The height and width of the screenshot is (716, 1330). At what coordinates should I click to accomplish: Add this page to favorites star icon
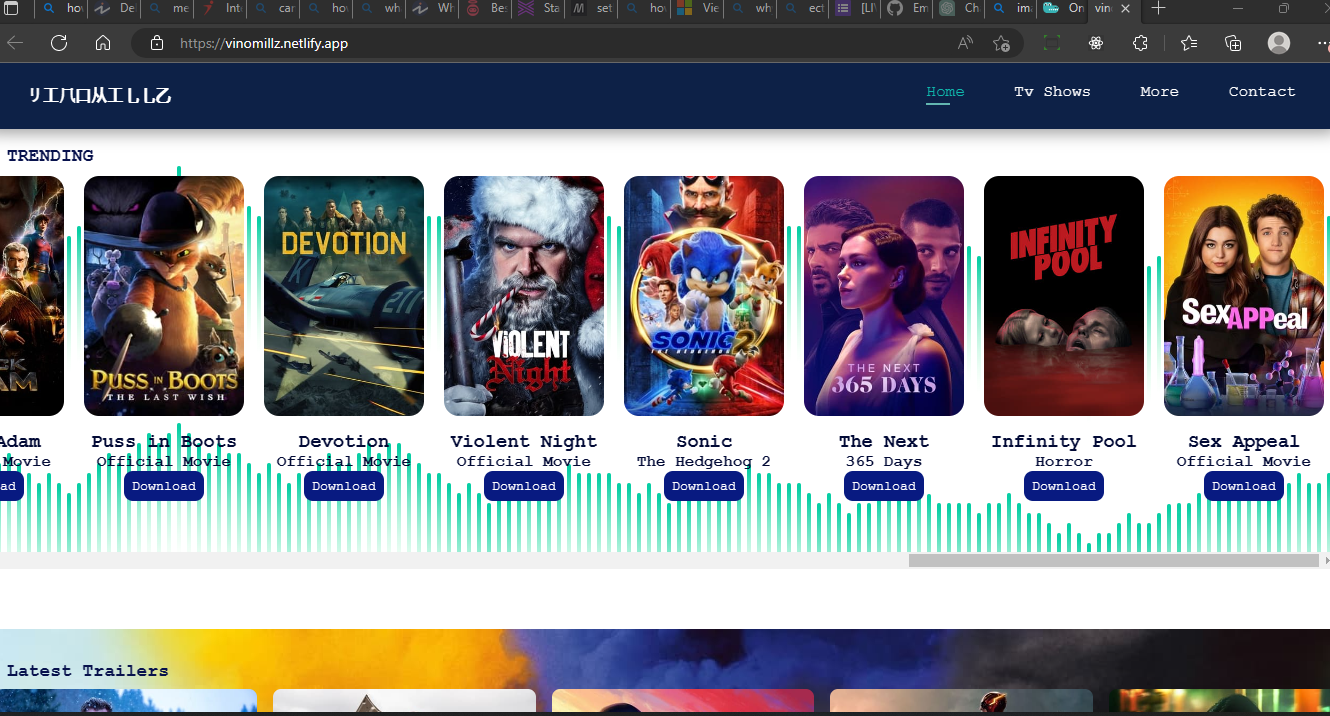click(x=1001, y=43)
